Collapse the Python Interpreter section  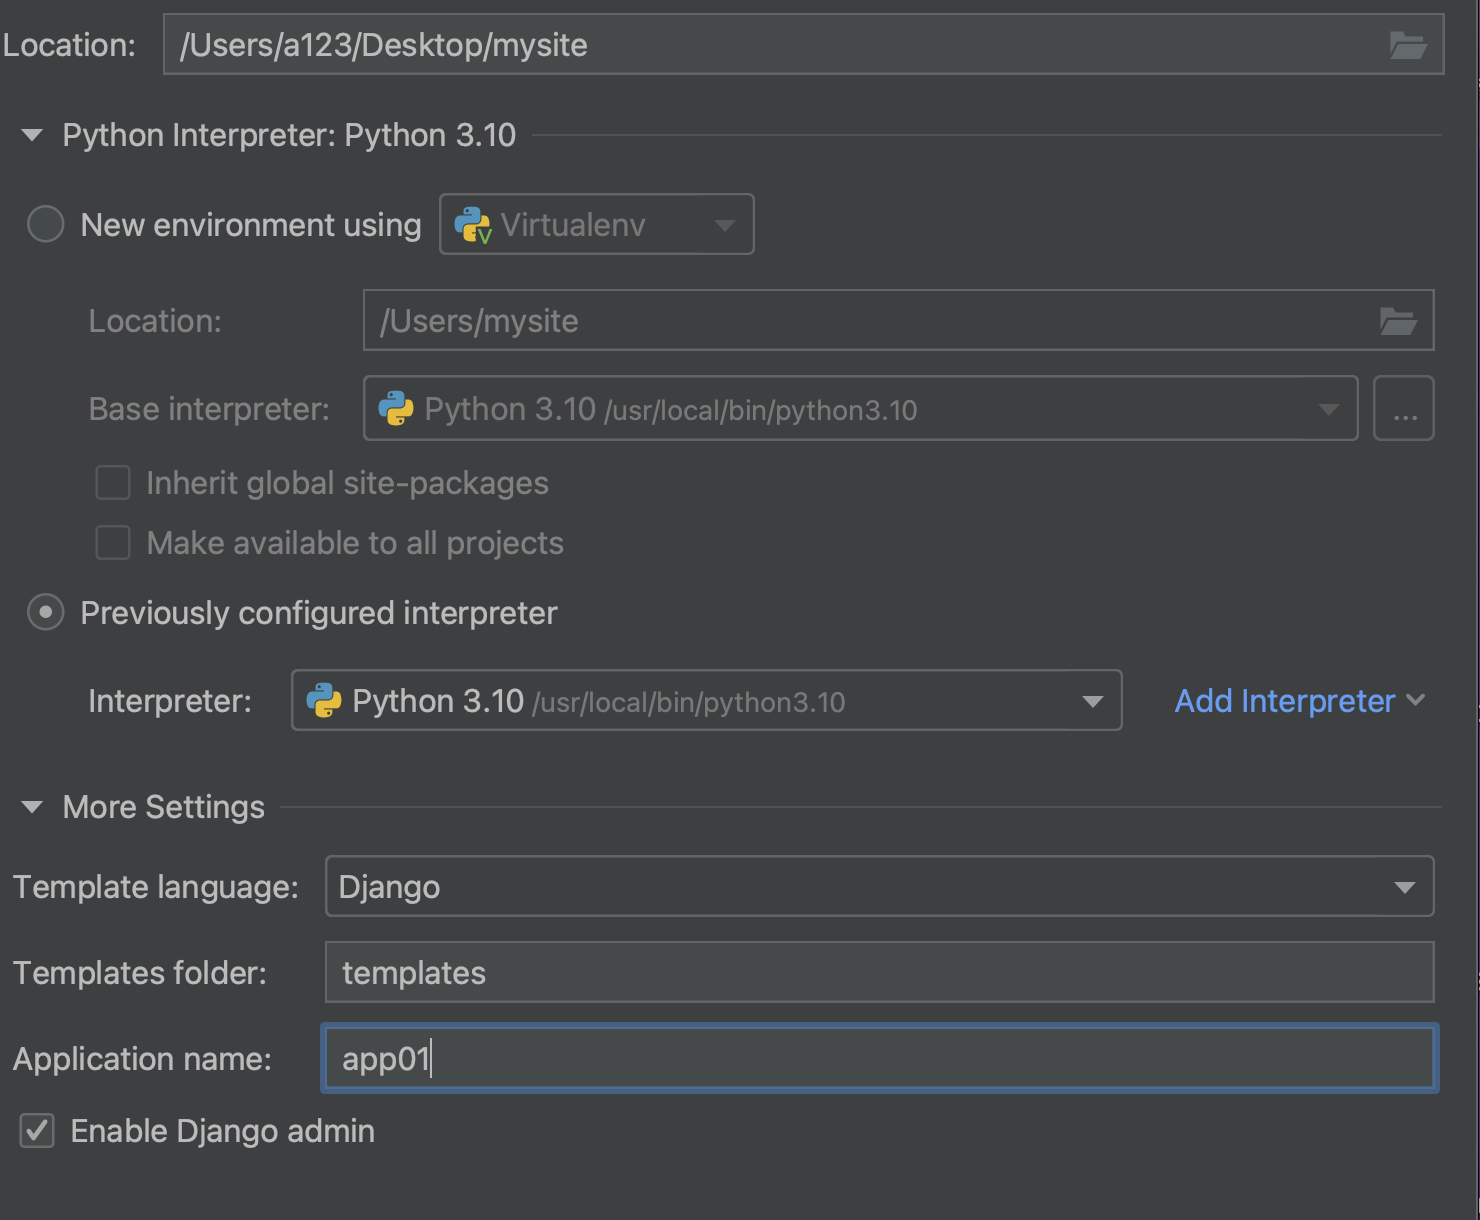point(32,135)
